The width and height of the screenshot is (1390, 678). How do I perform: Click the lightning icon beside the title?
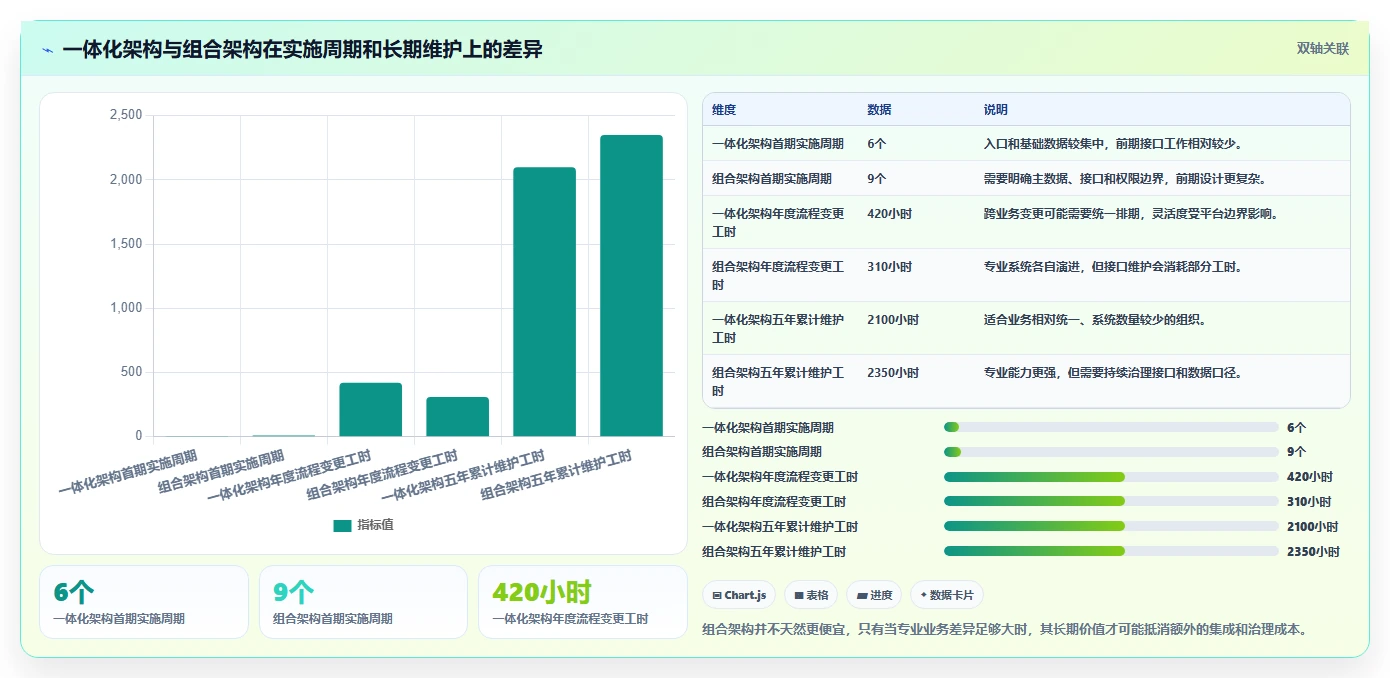click(x=48, y=50)
